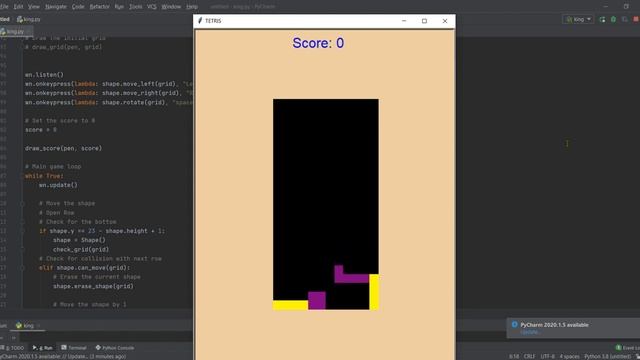Click the yellow vertical block at grid right
This screenshot has width=640, height=360.
(374, 292)
